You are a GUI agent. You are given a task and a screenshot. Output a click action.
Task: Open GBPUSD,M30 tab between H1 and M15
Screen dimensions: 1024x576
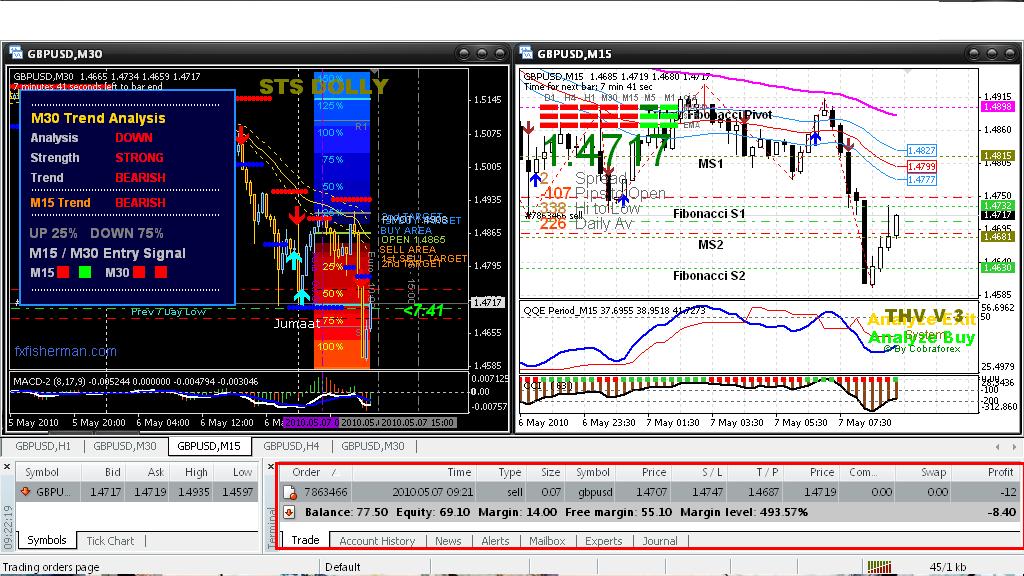[x=125, y=446]
